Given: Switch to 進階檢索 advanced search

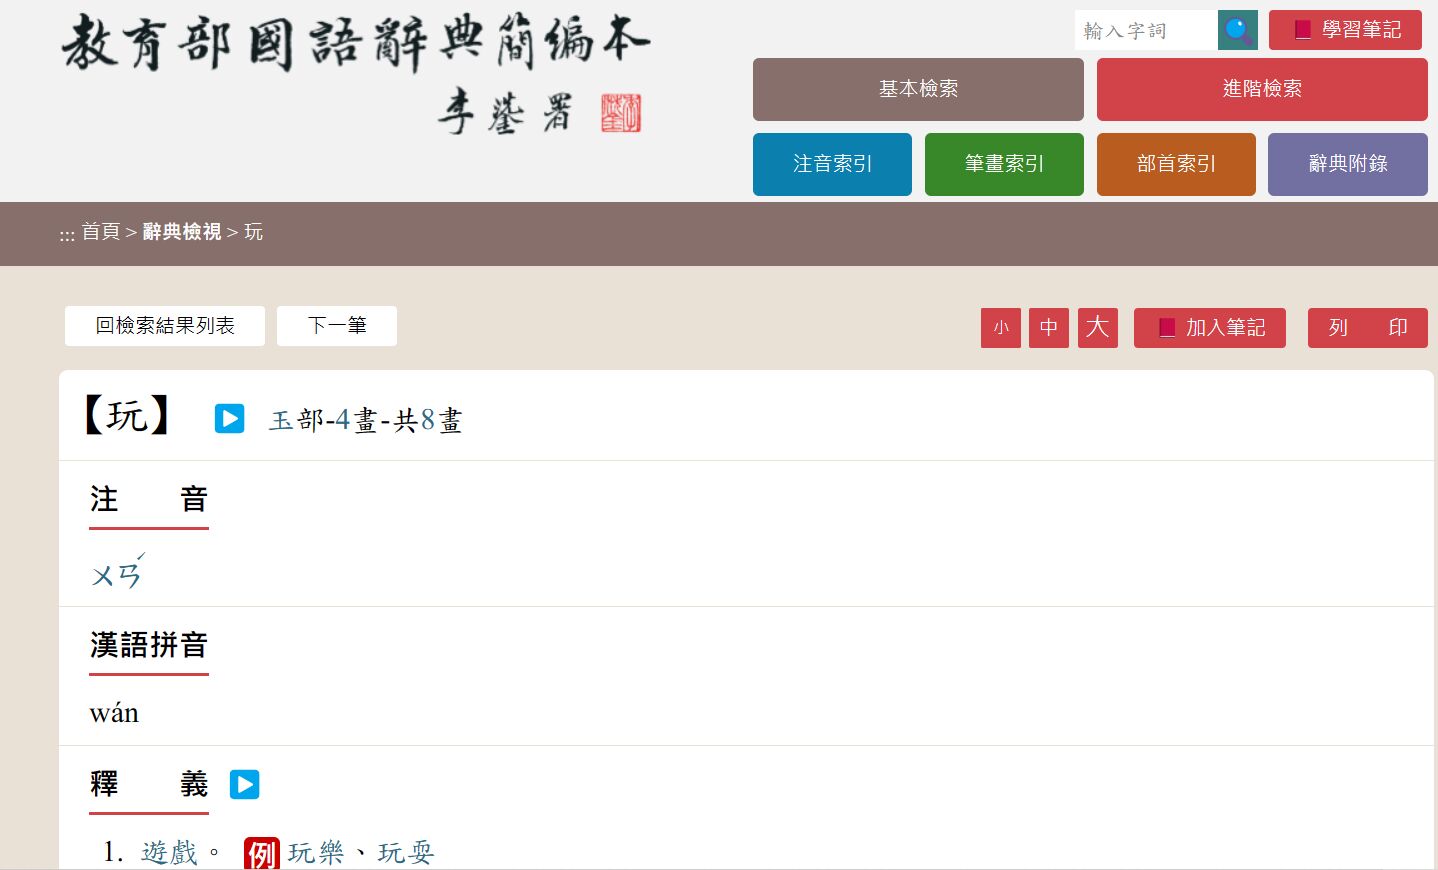Looking at the screenshot, I should coord(1262,89).
